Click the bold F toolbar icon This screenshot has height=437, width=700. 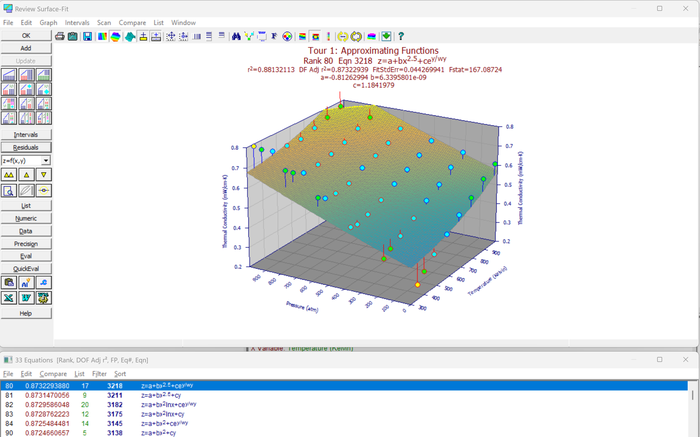pyautogui.click(x=274, y=37)
